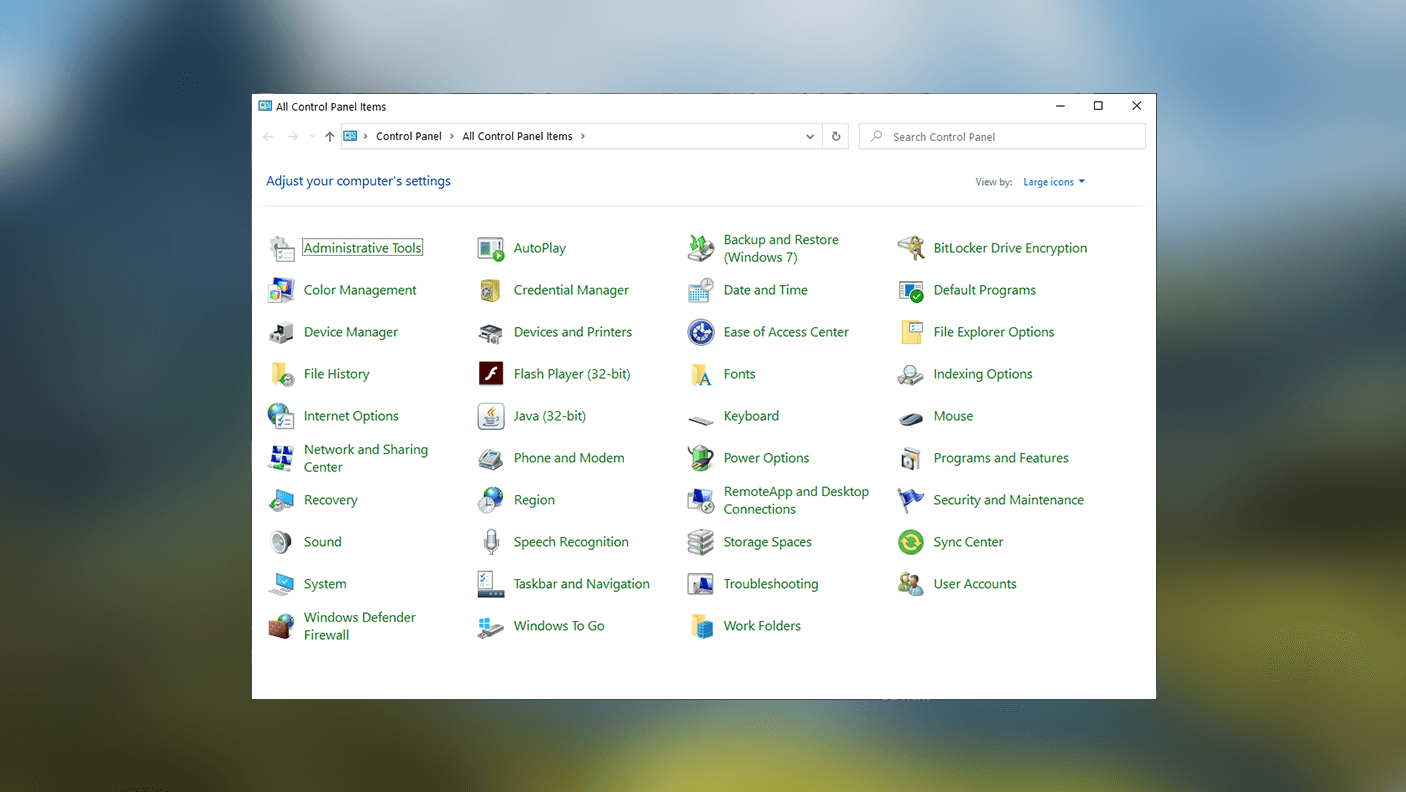Expand the chevron after Control Panel breadcrumb
Image resolution: width=1406 pixels, height=792 pixels.
[x=452, y=137]
